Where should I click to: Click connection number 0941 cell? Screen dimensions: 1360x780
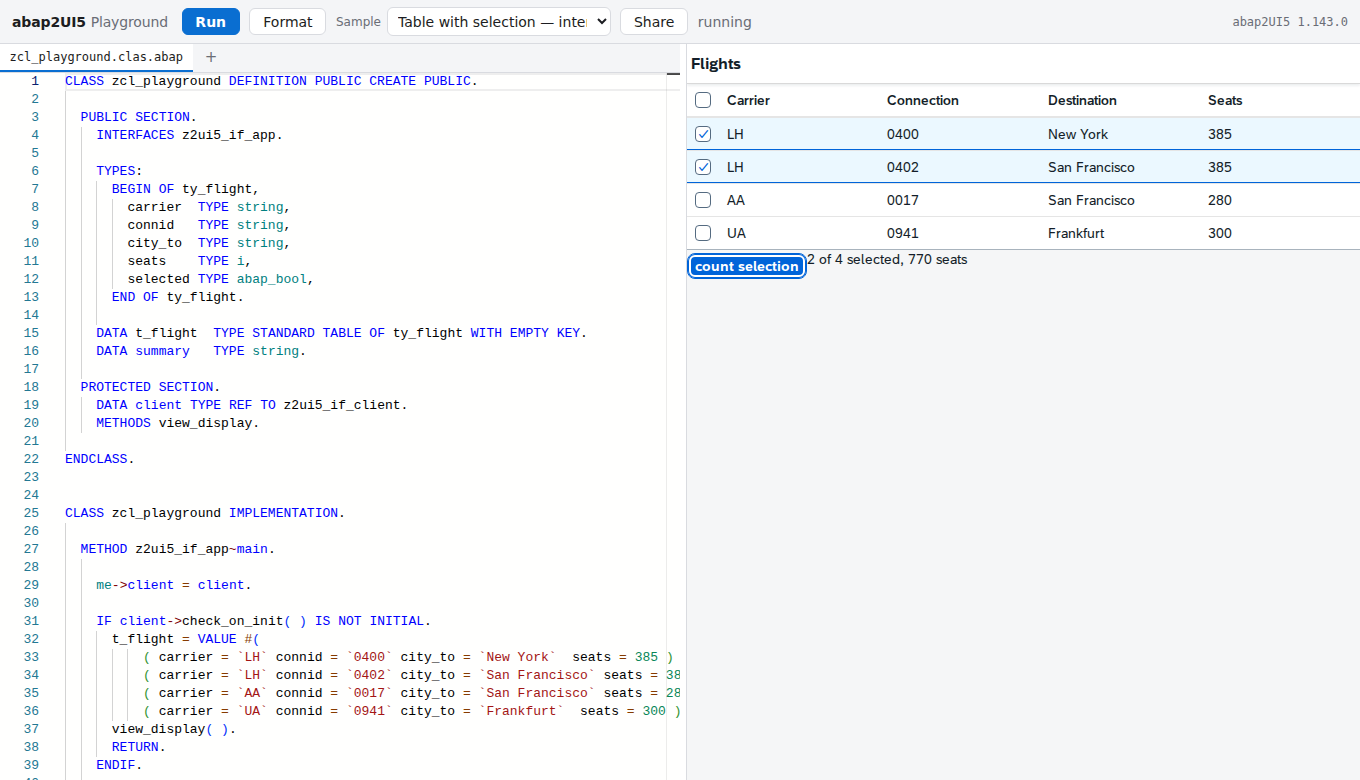coord(903,233)
